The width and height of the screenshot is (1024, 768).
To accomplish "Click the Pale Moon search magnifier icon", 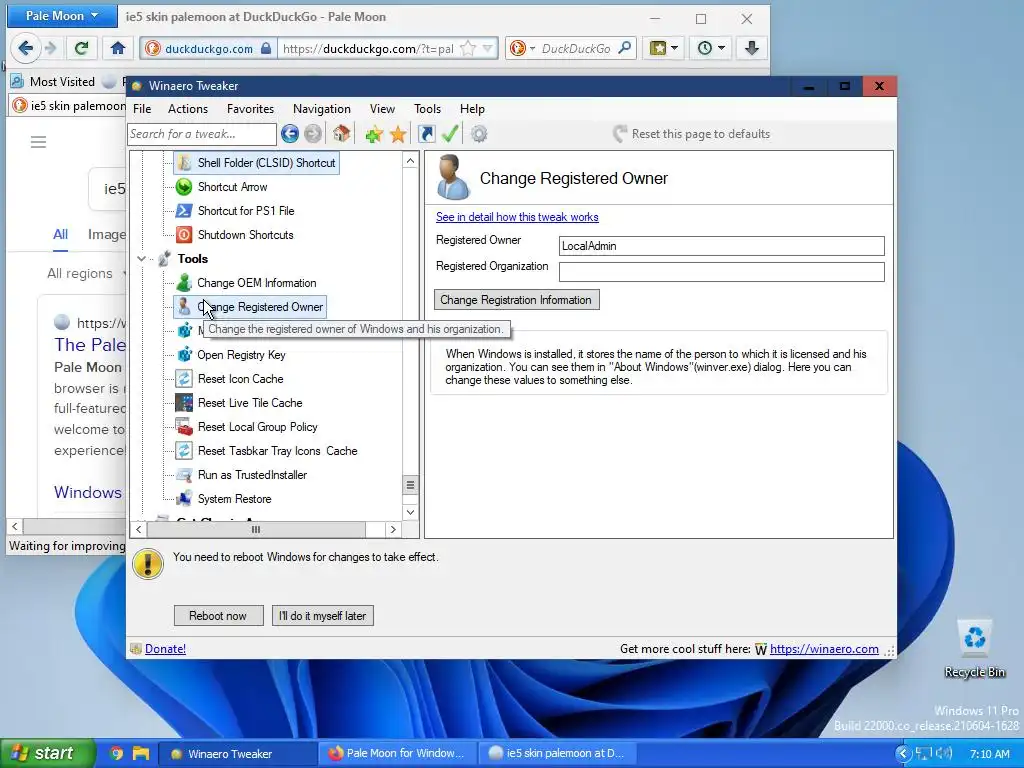I will pos(625,48).
